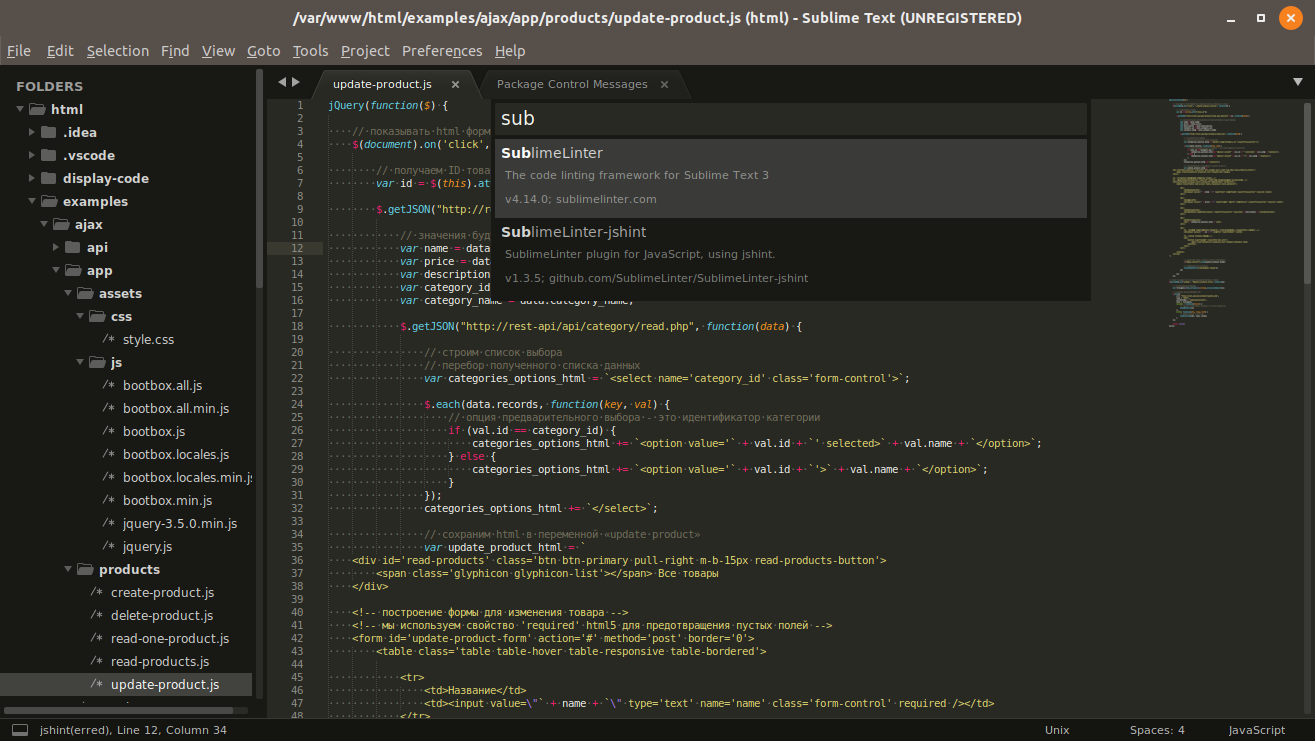Image resolution: width=1315 pixels, height=741 pixels.
Task: Close the update-product.js tab
Action: pos(455,84)
